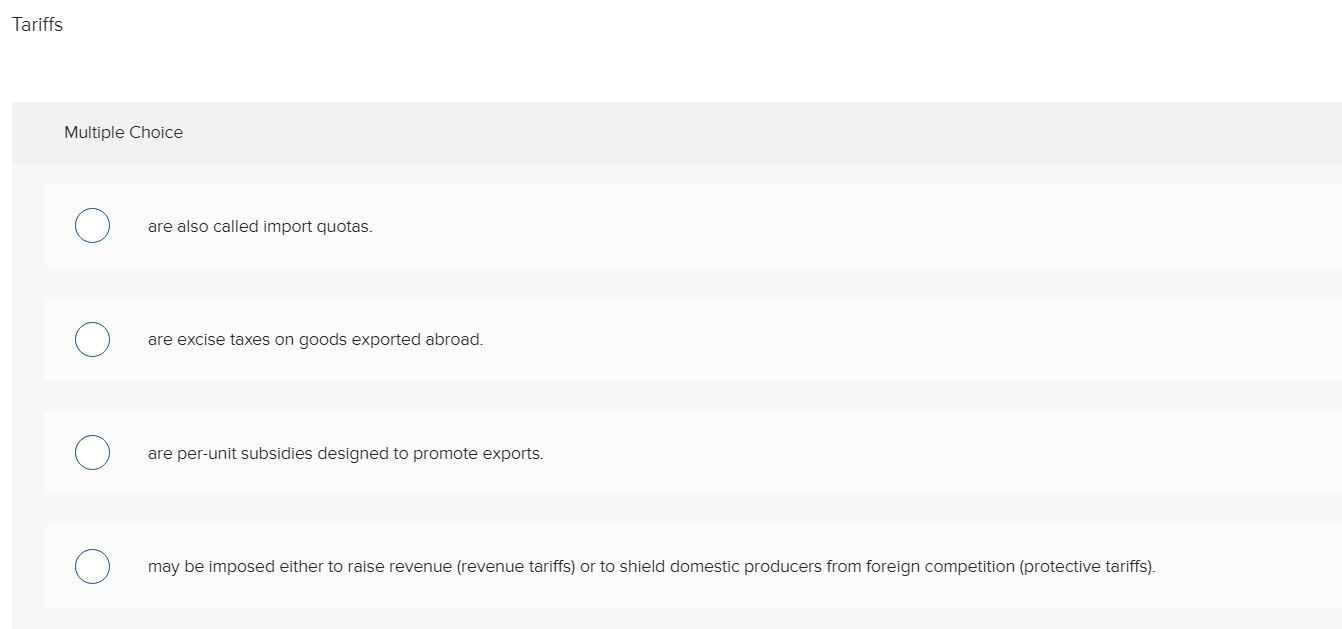The width and height of the screenshot is (1342, 629).
Task: Choose radio for 'excise taxes on goods exported abroad'
Action: 92,340
